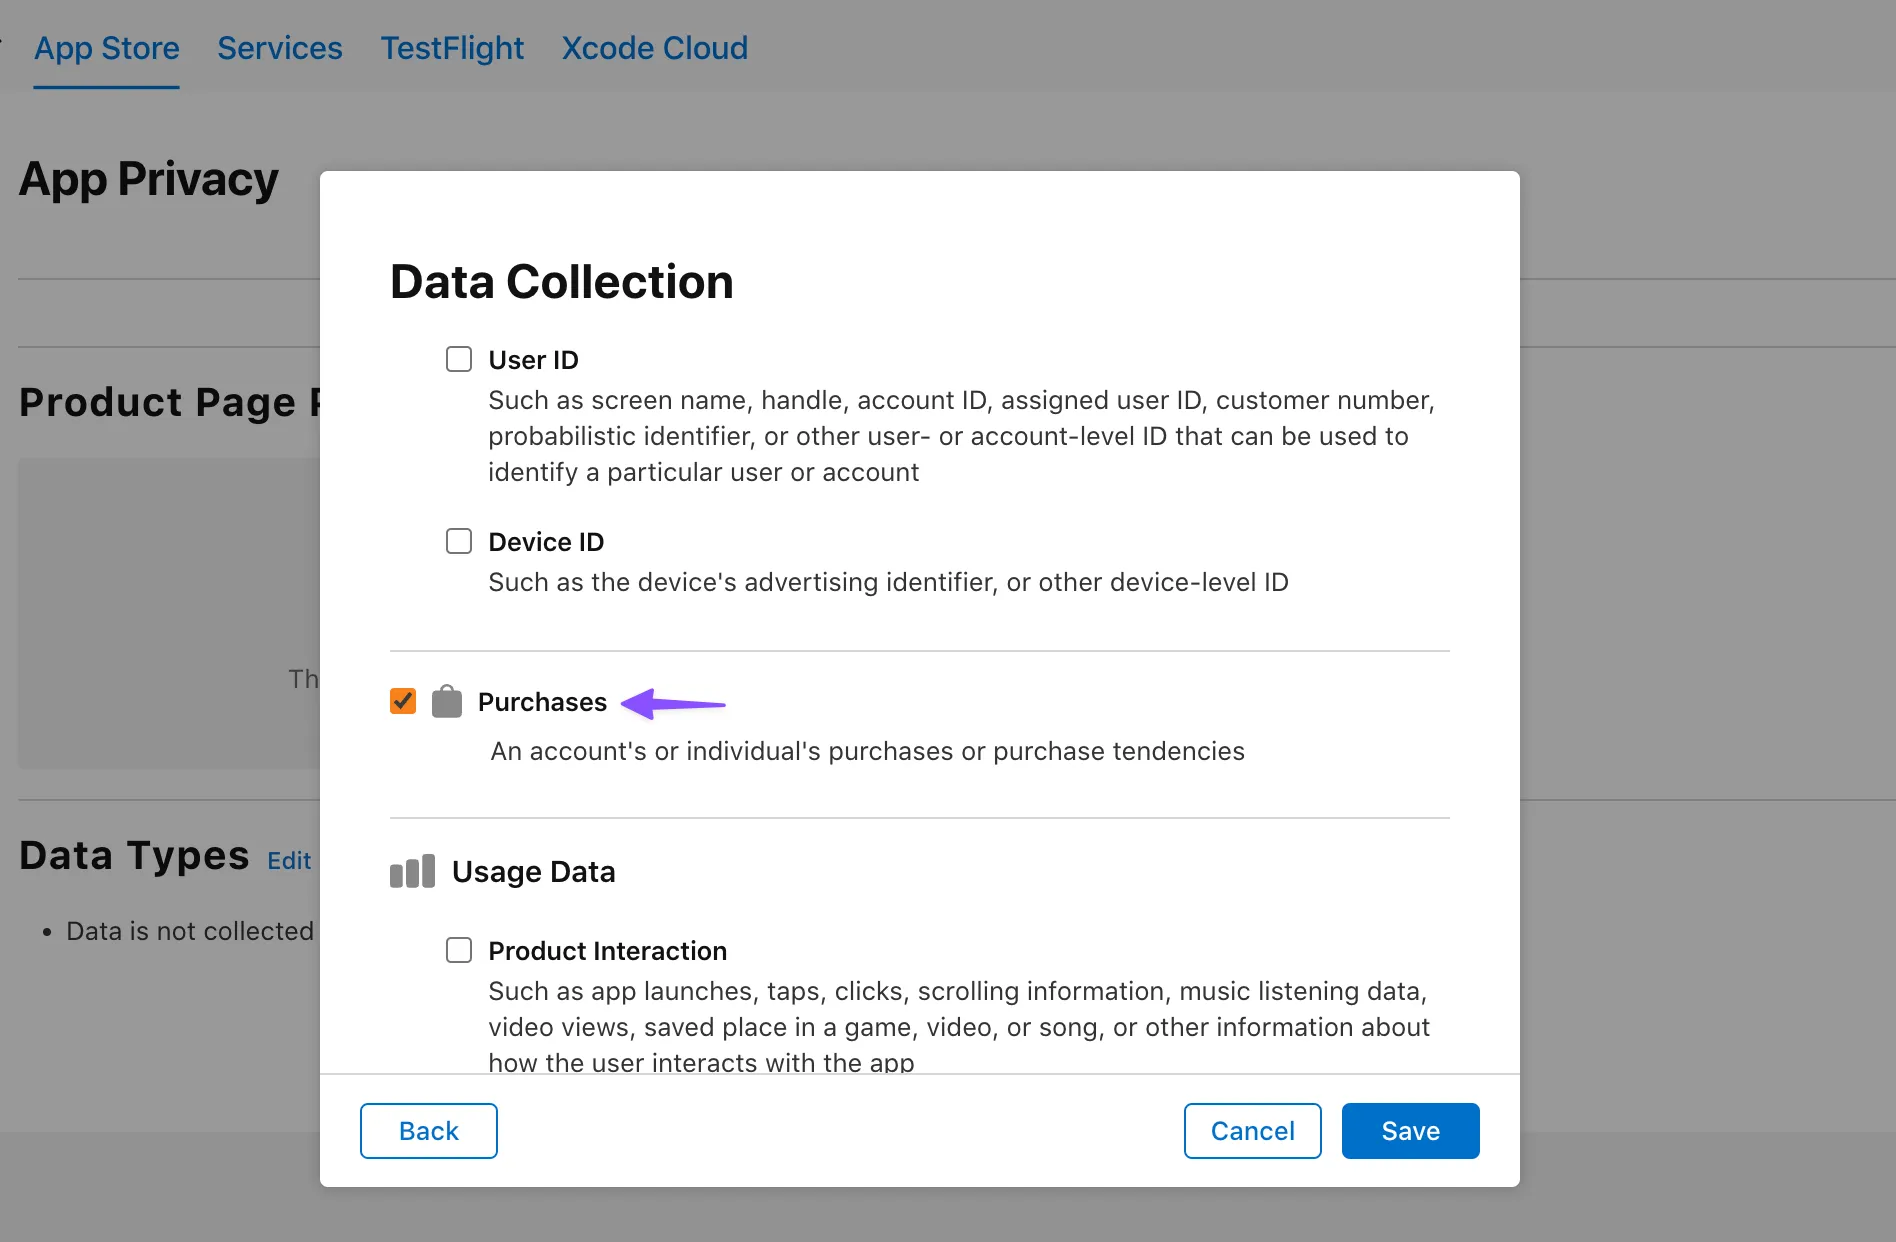Go to the TestFlight tab
This screenshot has height=1242, width=1896.
(x=452, y=48)
